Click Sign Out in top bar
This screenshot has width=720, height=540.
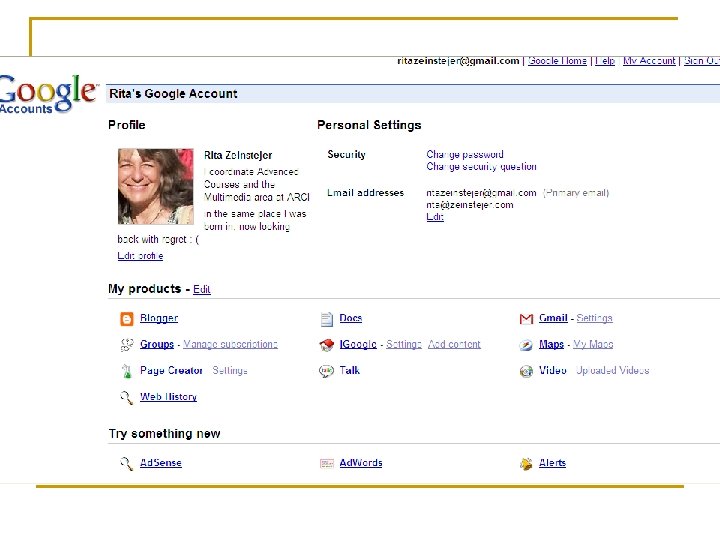[702, 61]
